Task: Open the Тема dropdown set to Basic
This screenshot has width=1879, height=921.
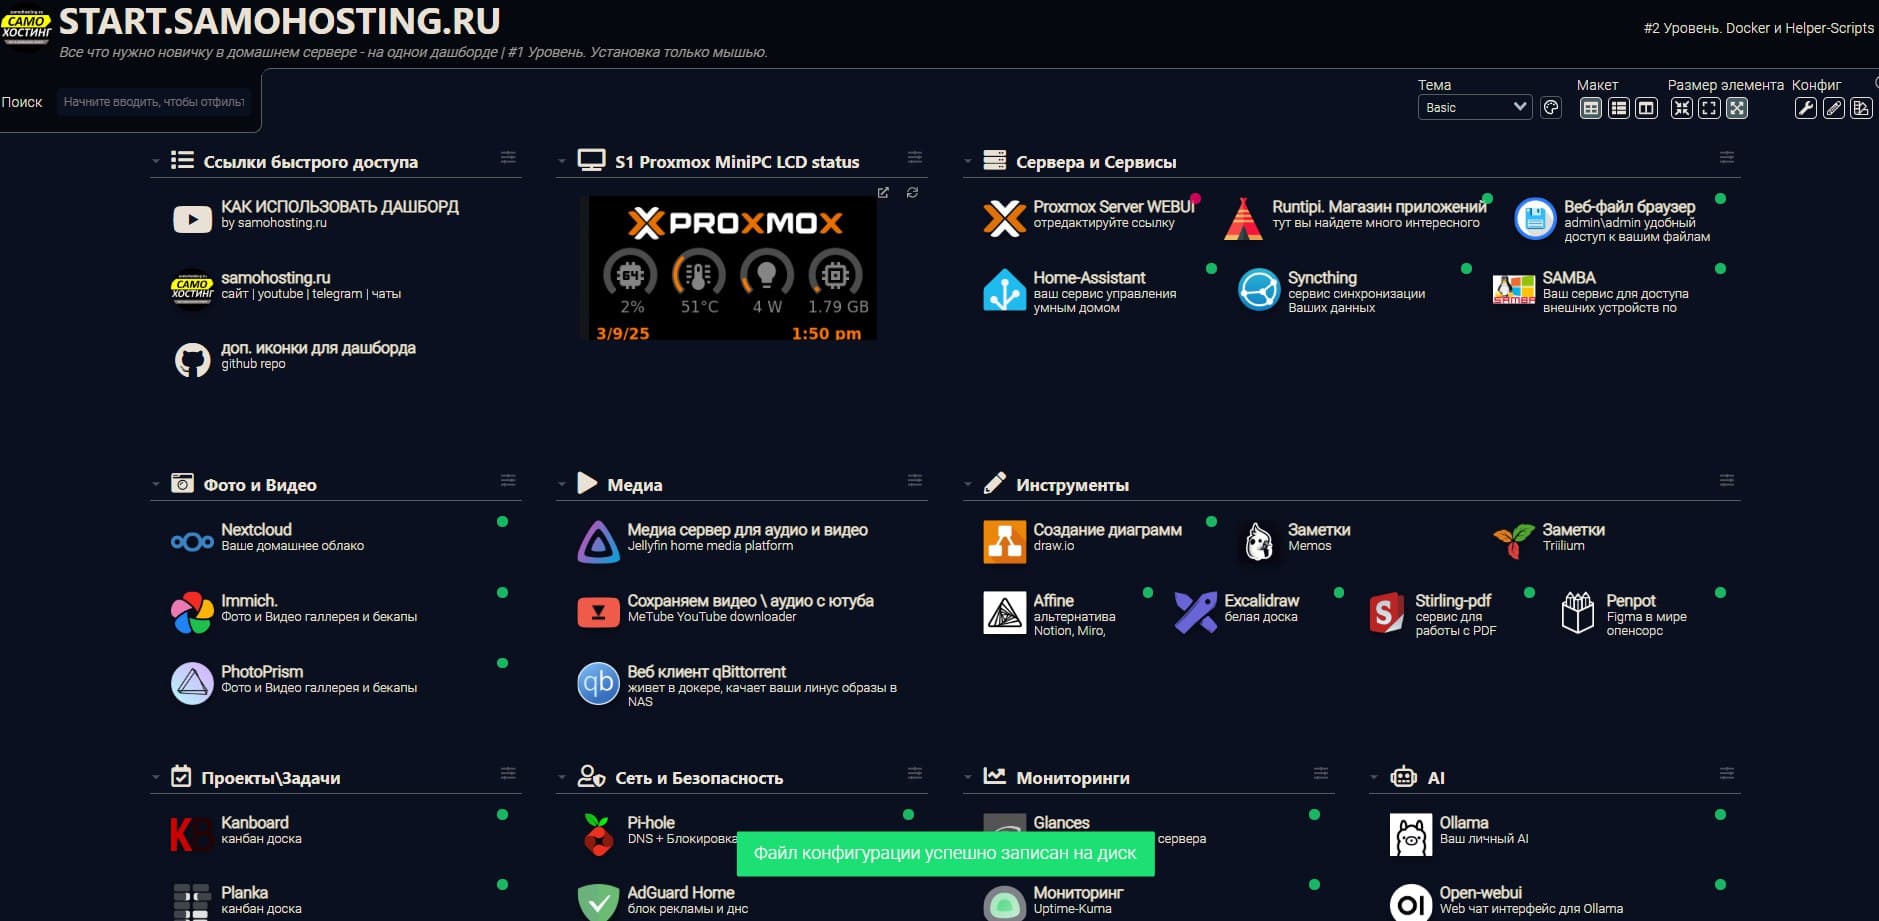Action: 1474,107
